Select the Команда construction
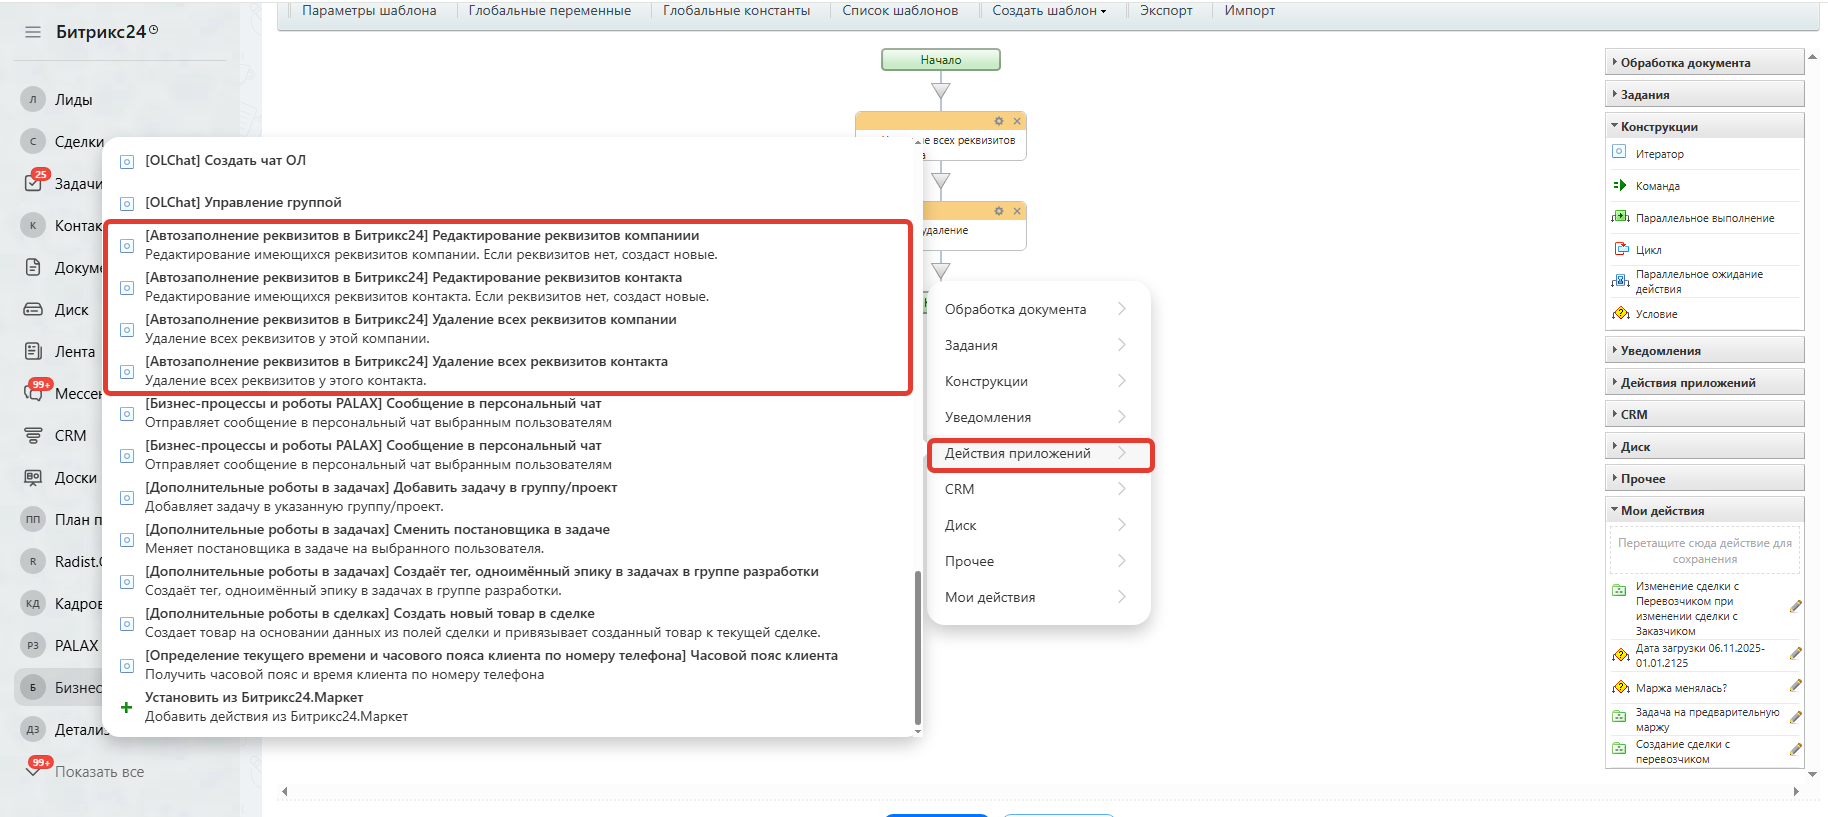The image size is (1828, 817). pos(1657,186)
